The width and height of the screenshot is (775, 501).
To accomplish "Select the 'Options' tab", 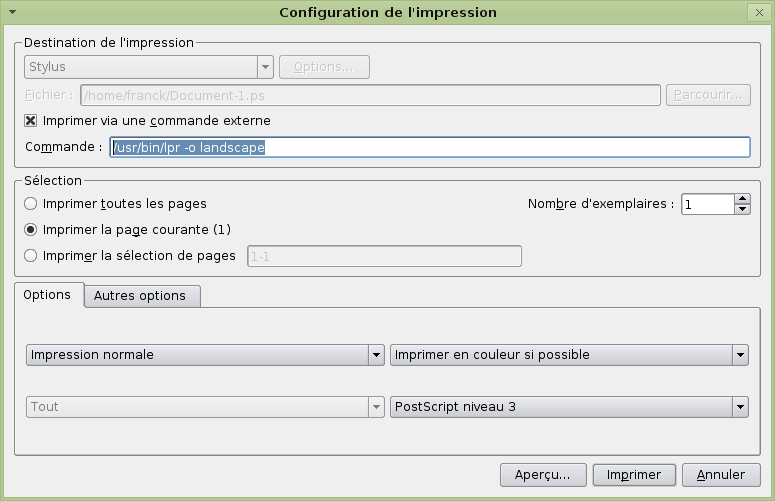I will tap(47, 295).
